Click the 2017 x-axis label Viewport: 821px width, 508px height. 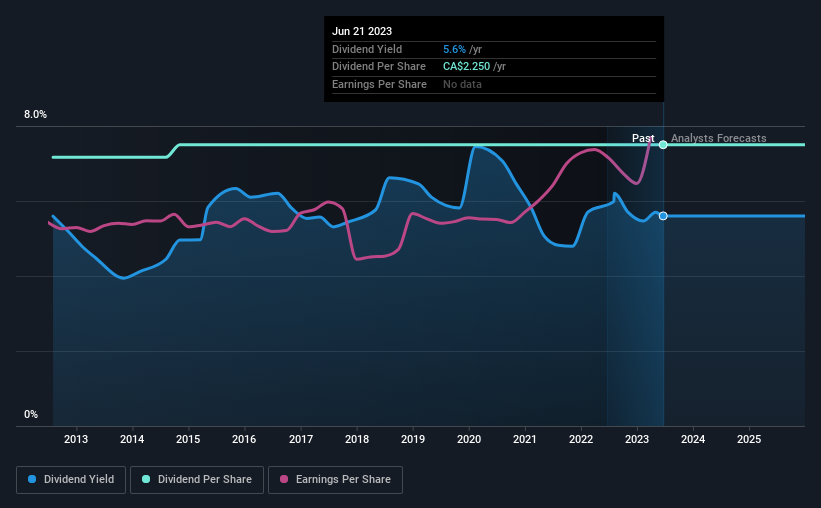(301, 439)
